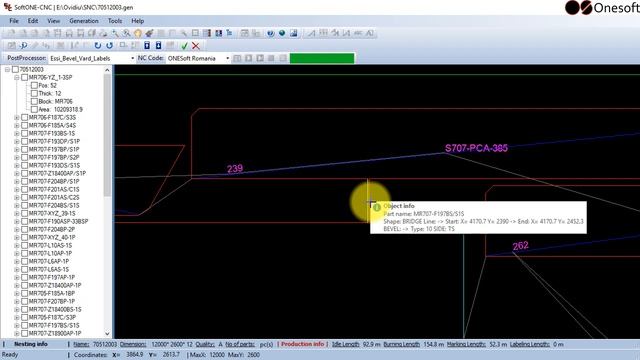
Task: Select the brush tool icon right of the hand
Action: click(x=149, y=33)
